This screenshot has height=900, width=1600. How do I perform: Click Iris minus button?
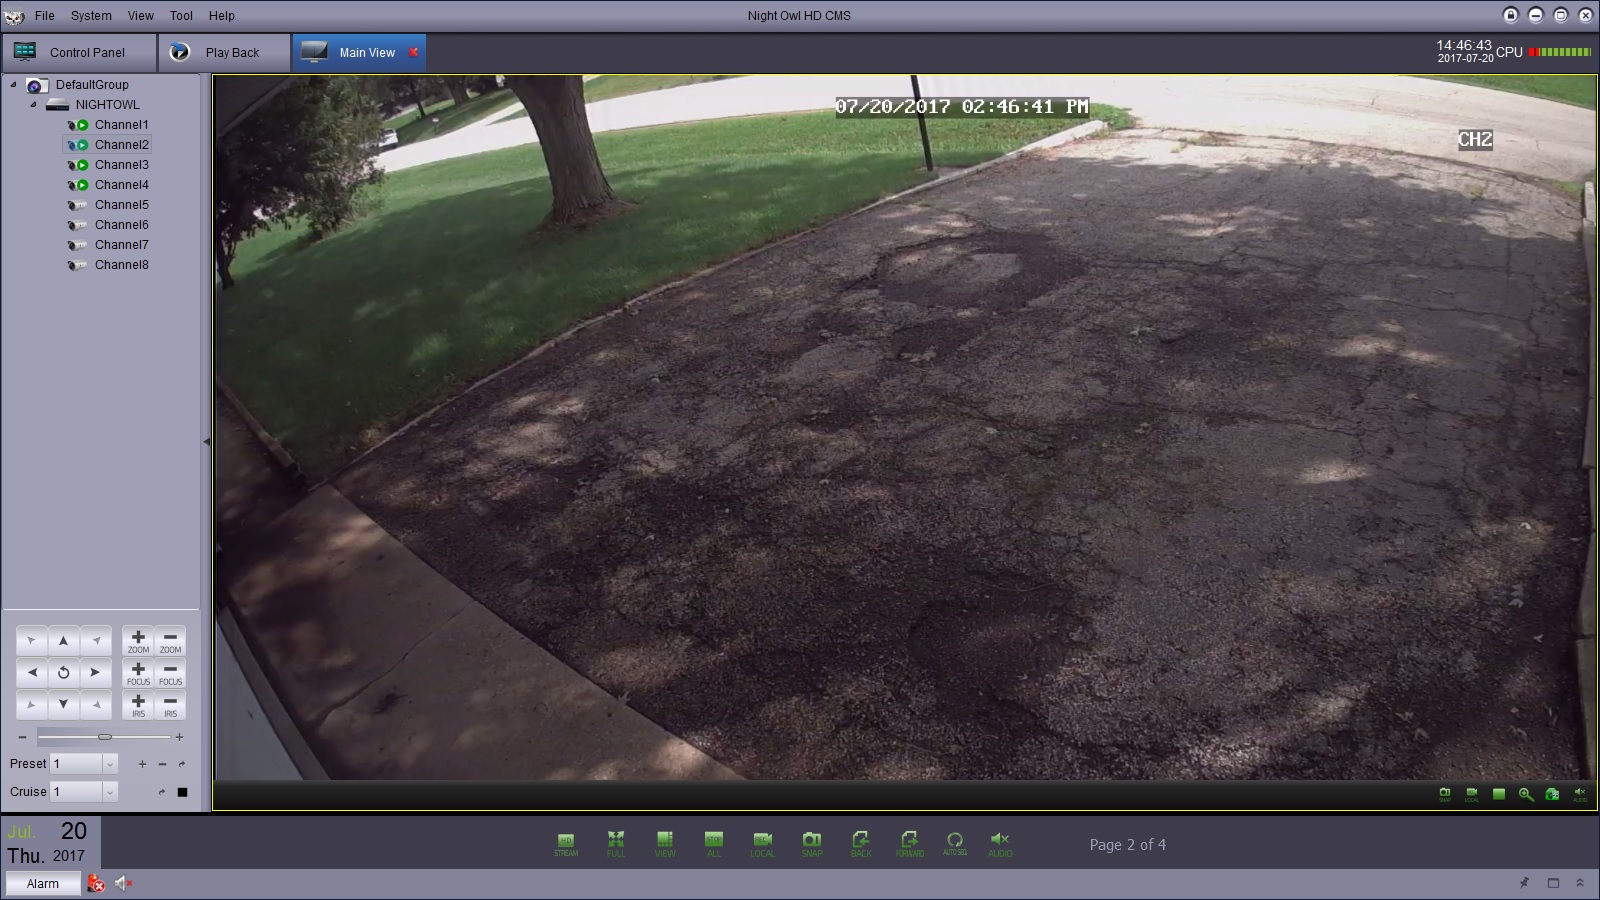(170, 705)
